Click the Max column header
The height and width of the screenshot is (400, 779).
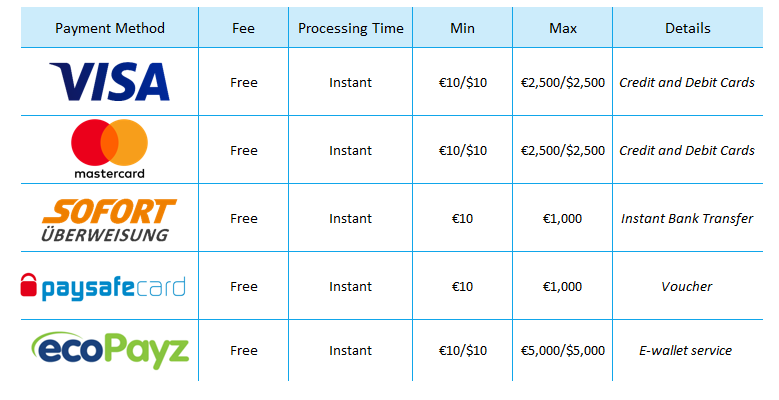tap(563, 28)
